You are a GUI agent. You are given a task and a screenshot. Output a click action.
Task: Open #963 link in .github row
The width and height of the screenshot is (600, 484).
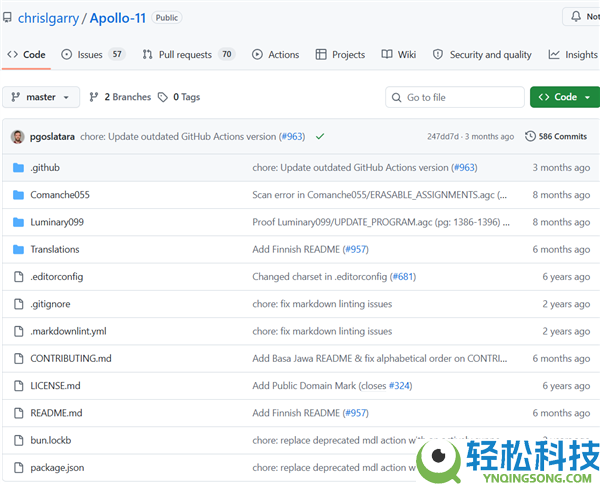pos(465,168)
